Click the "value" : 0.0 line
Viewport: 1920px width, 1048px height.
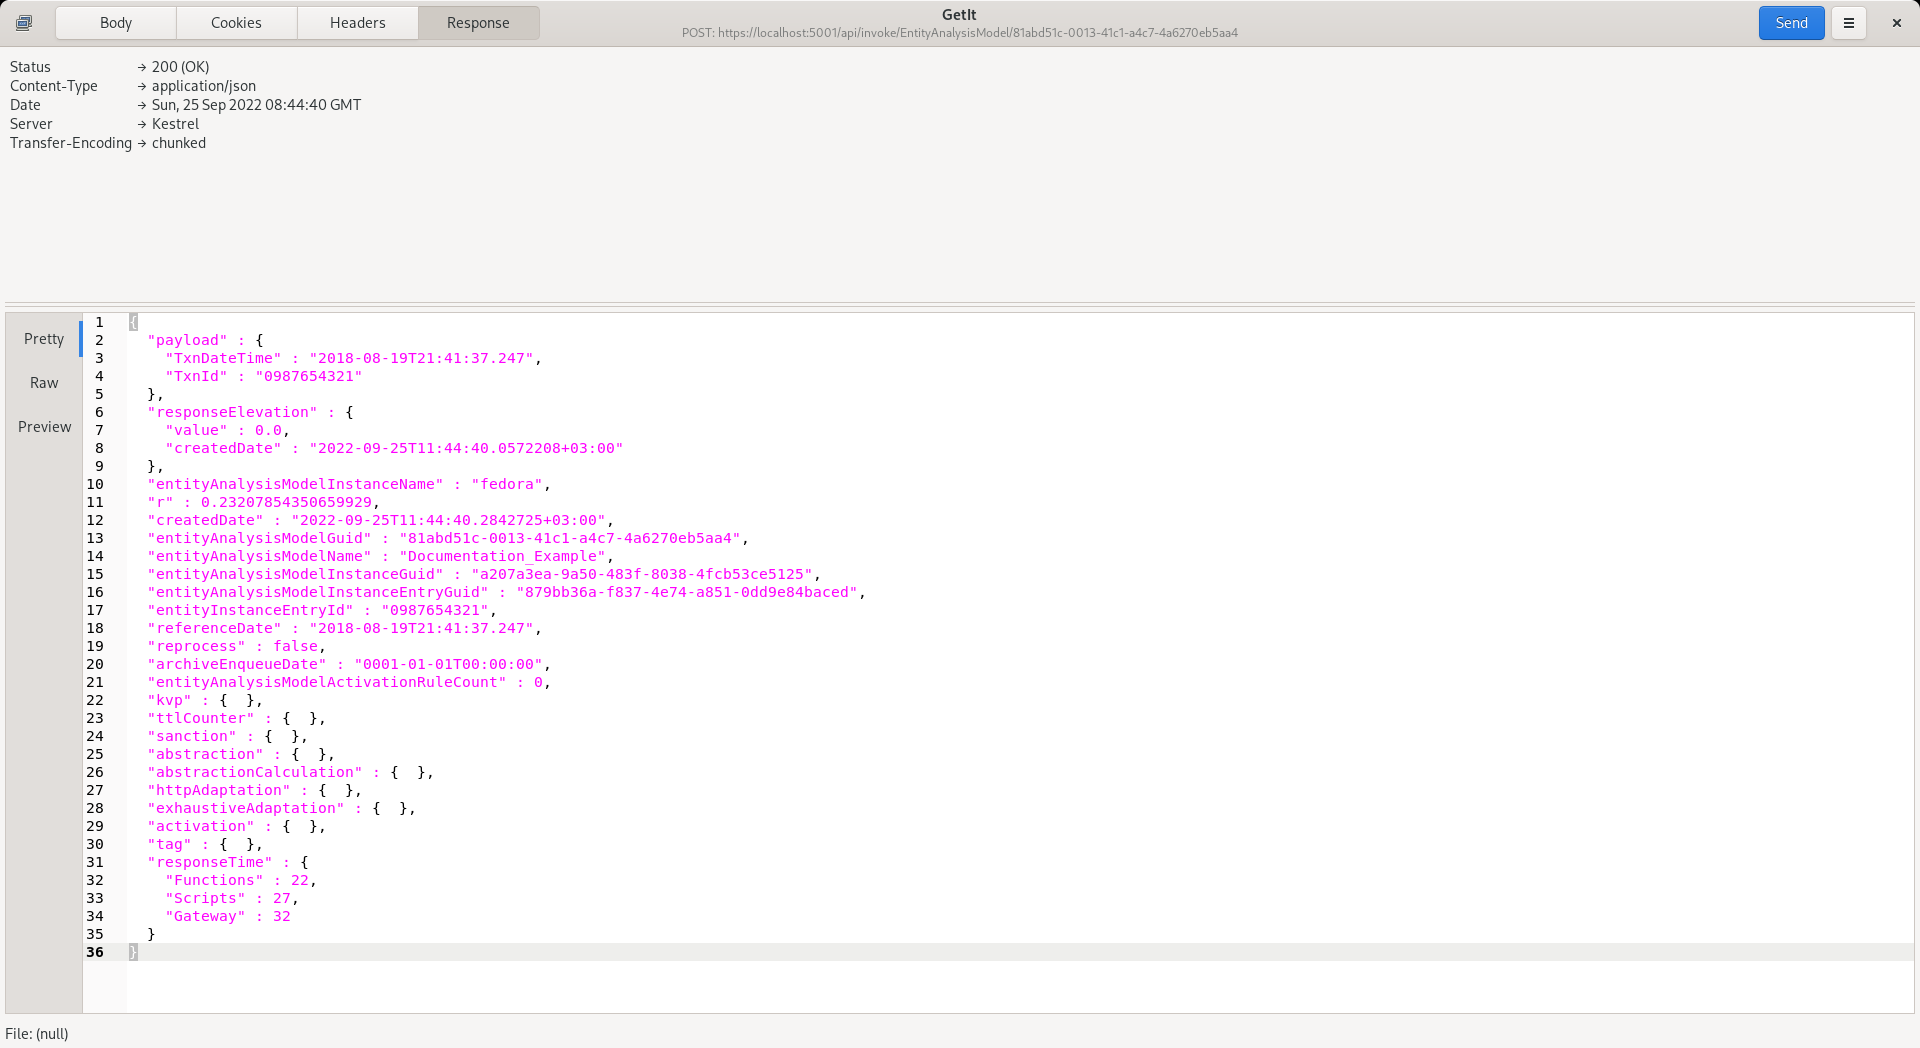tap(227, 430)
